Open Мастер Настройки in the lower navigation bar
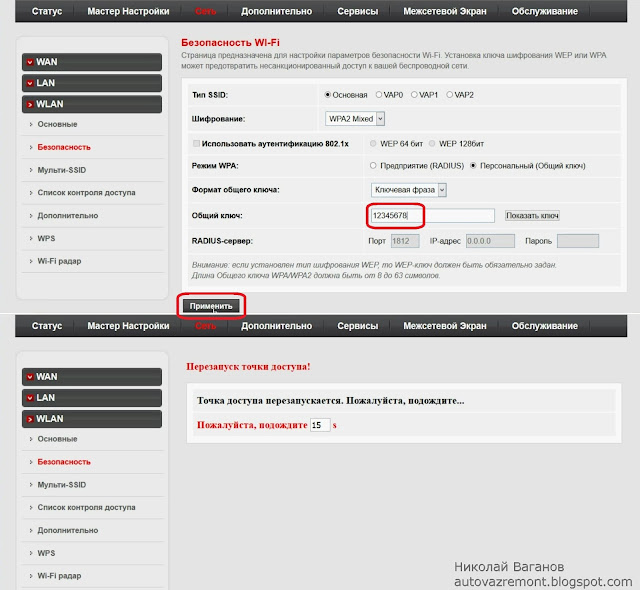This screenshot has width=640, height=590. [128, 326]
